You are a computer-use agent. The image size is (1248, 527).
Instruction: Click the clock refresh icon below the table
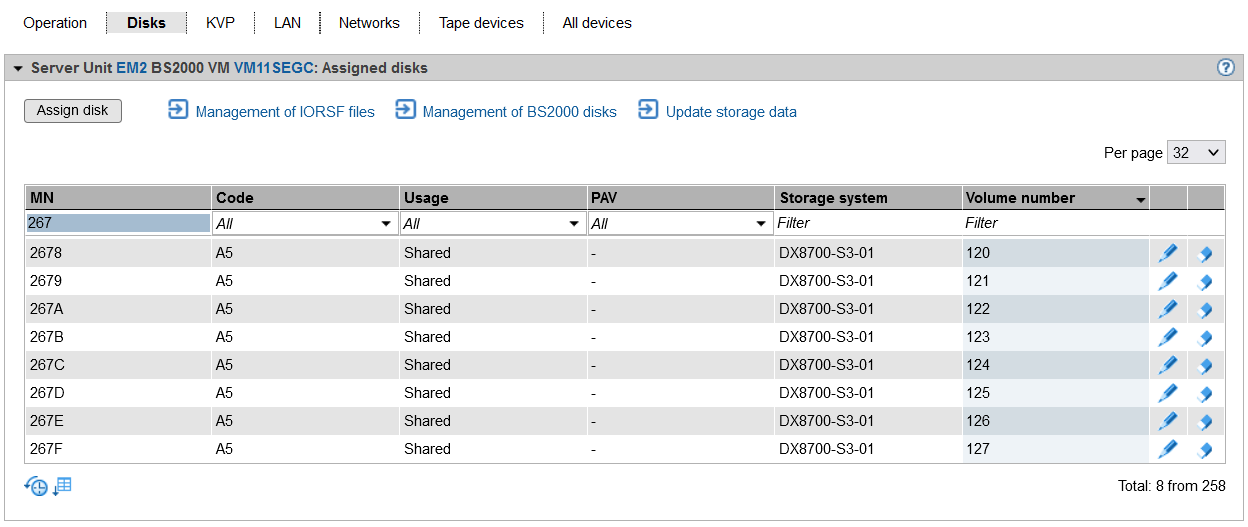coord(36,487)
